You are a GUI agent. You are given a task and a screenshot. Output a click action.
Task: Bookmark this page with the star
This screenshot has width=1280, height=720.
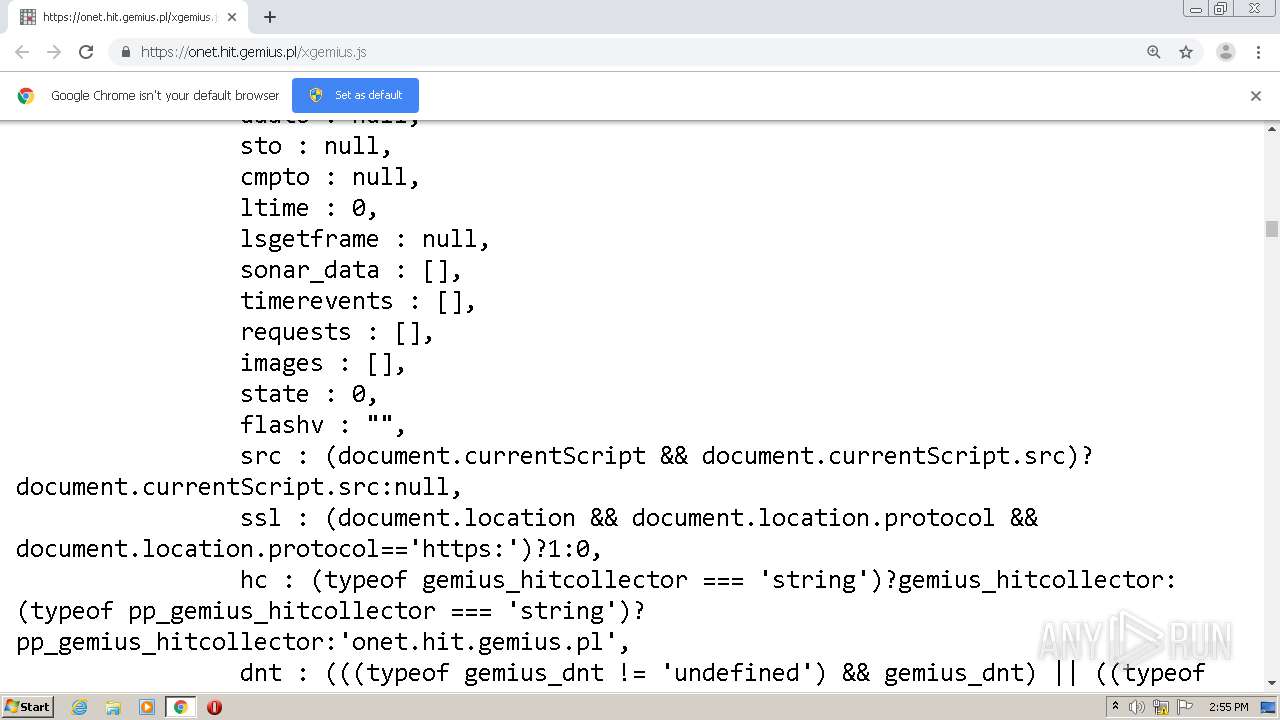point(1186,52)
